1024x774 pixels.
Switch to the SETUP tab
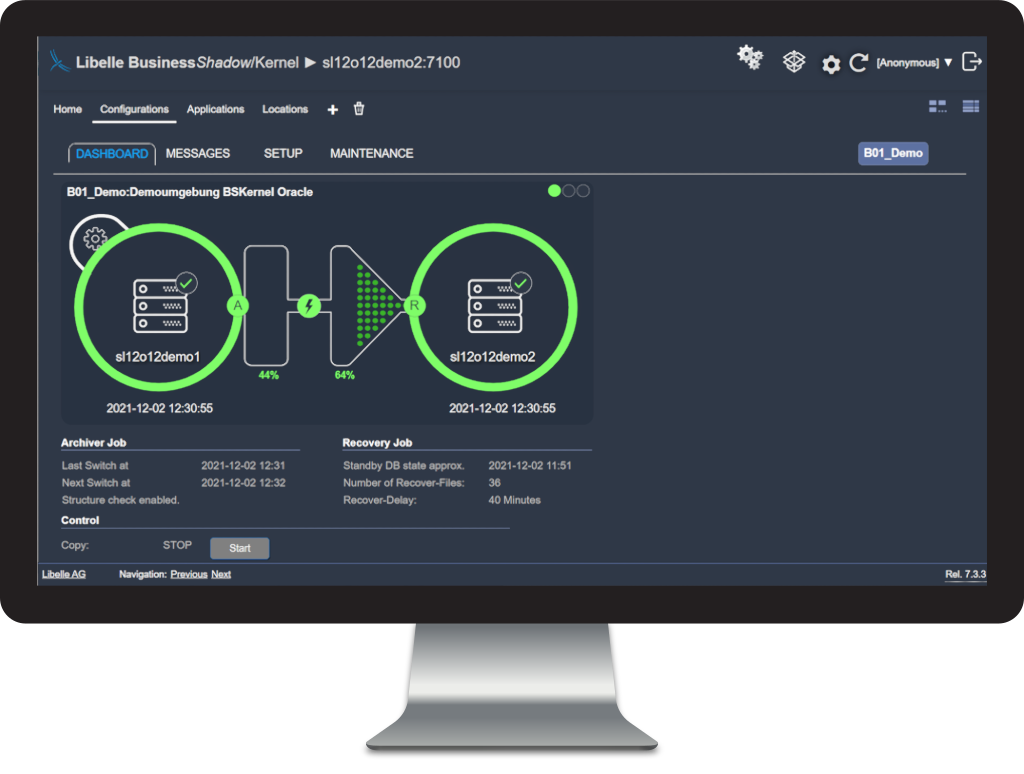click(x=283, y=153)
